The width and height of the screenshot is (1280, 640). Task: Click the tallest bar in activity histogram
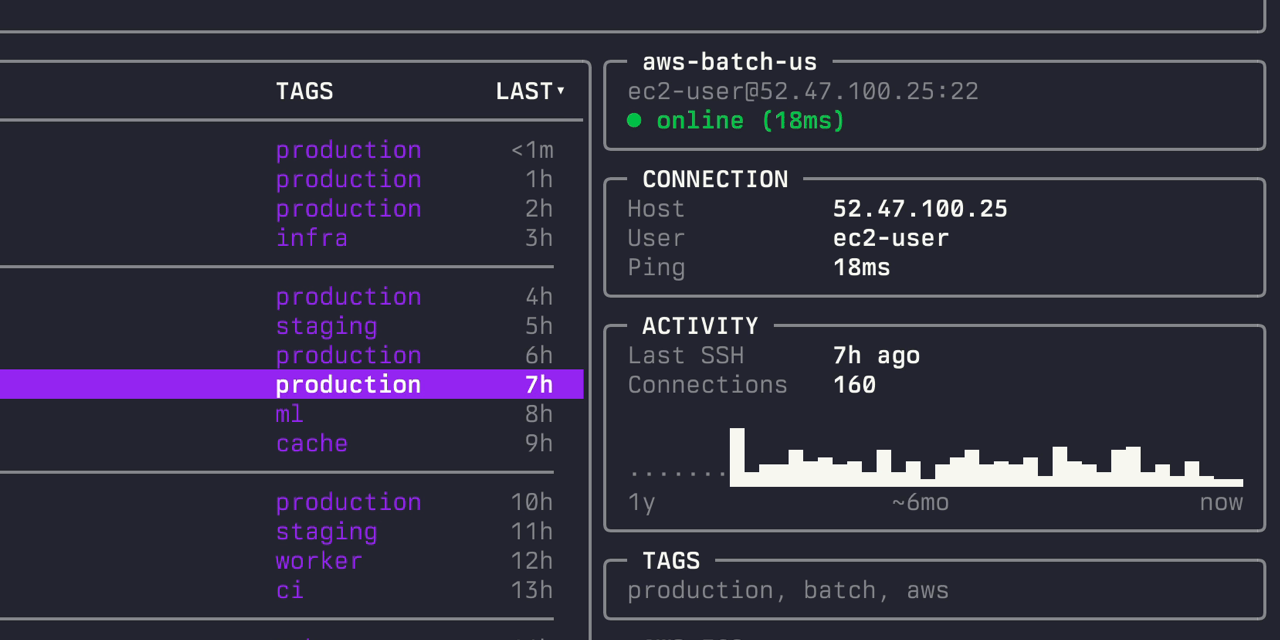tap(737, 457)
